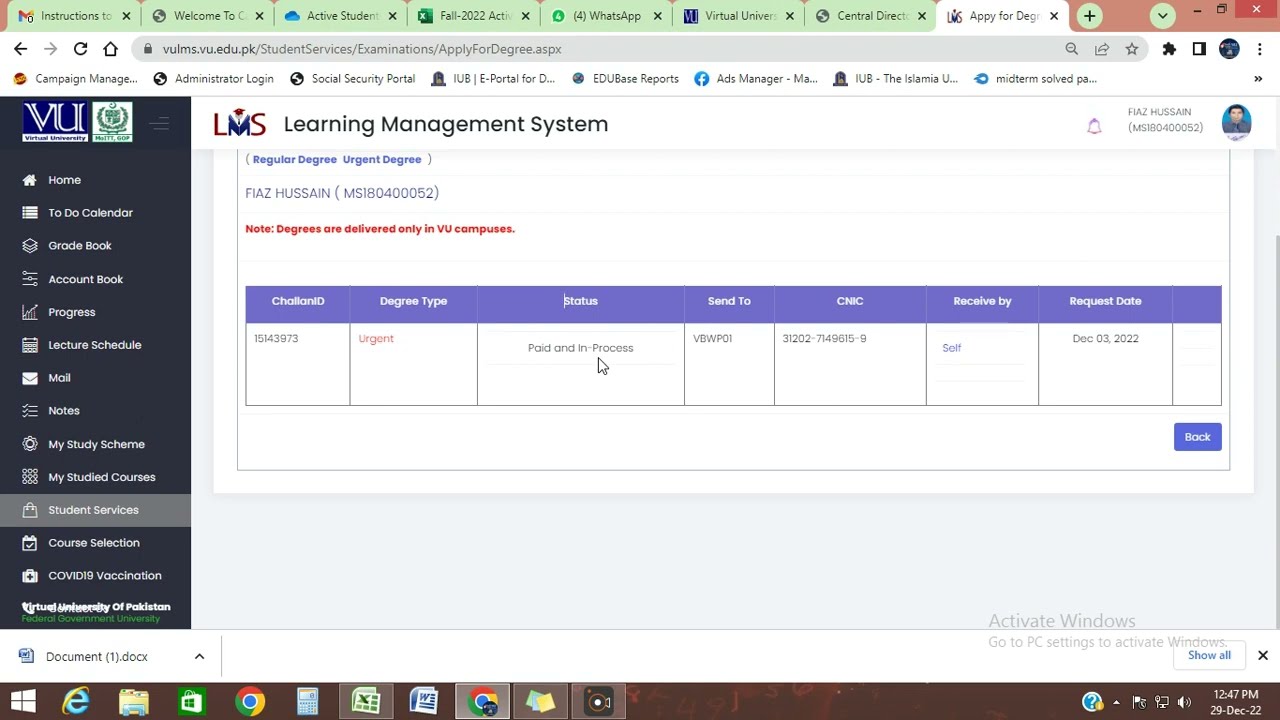The width and height of the screenshot is (1280, 720).
Task: Open Chrome three-dot menu
Action: pos(1260,49)
